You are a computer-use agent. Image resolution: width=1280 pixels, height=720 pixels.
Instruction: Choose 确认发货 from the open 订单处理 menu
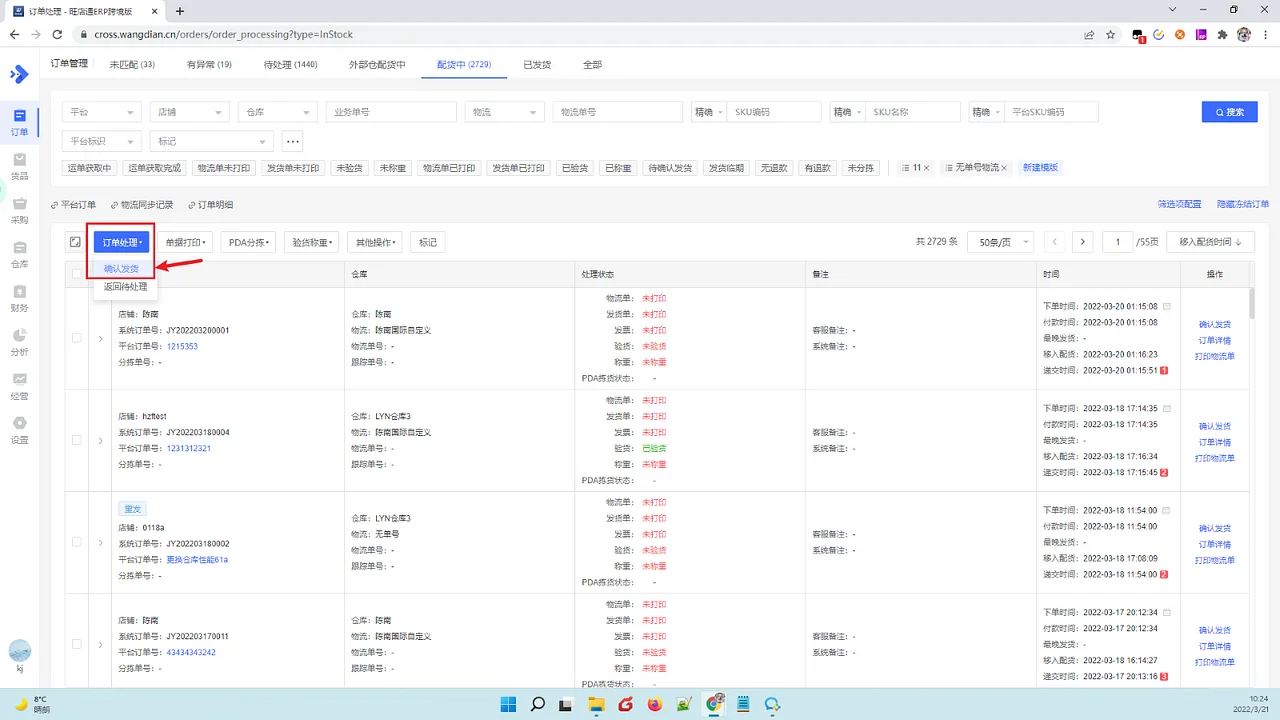pos(120,268)
